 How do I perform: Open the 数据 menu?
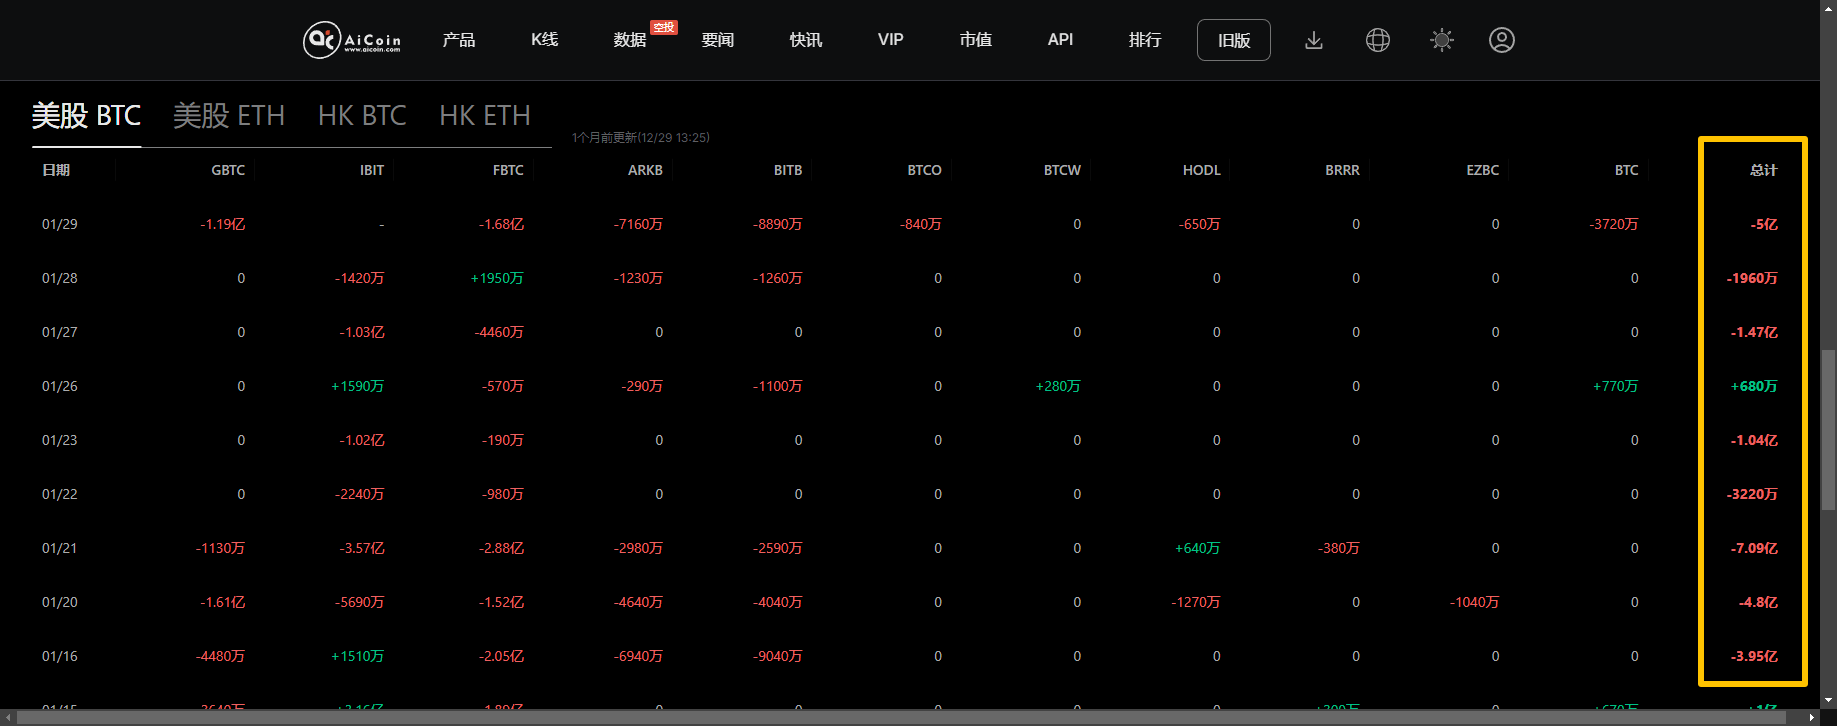630,40
